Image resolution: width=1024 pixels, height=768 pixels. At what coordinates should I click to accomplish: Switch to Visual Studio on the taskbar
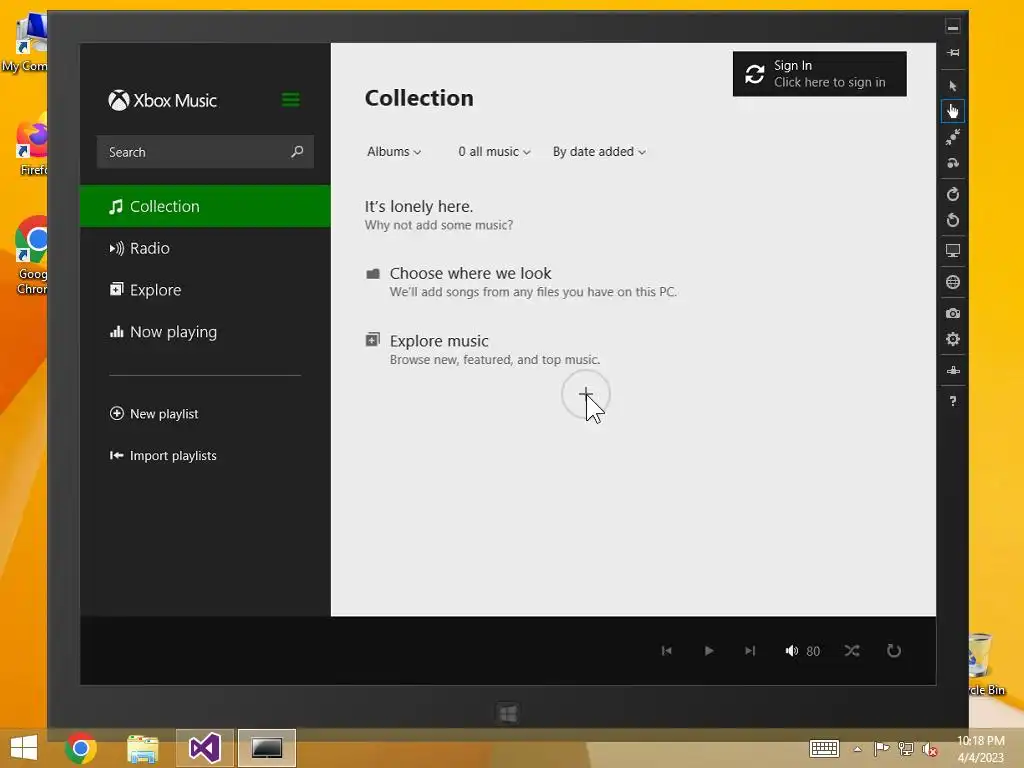pos(204,748)
